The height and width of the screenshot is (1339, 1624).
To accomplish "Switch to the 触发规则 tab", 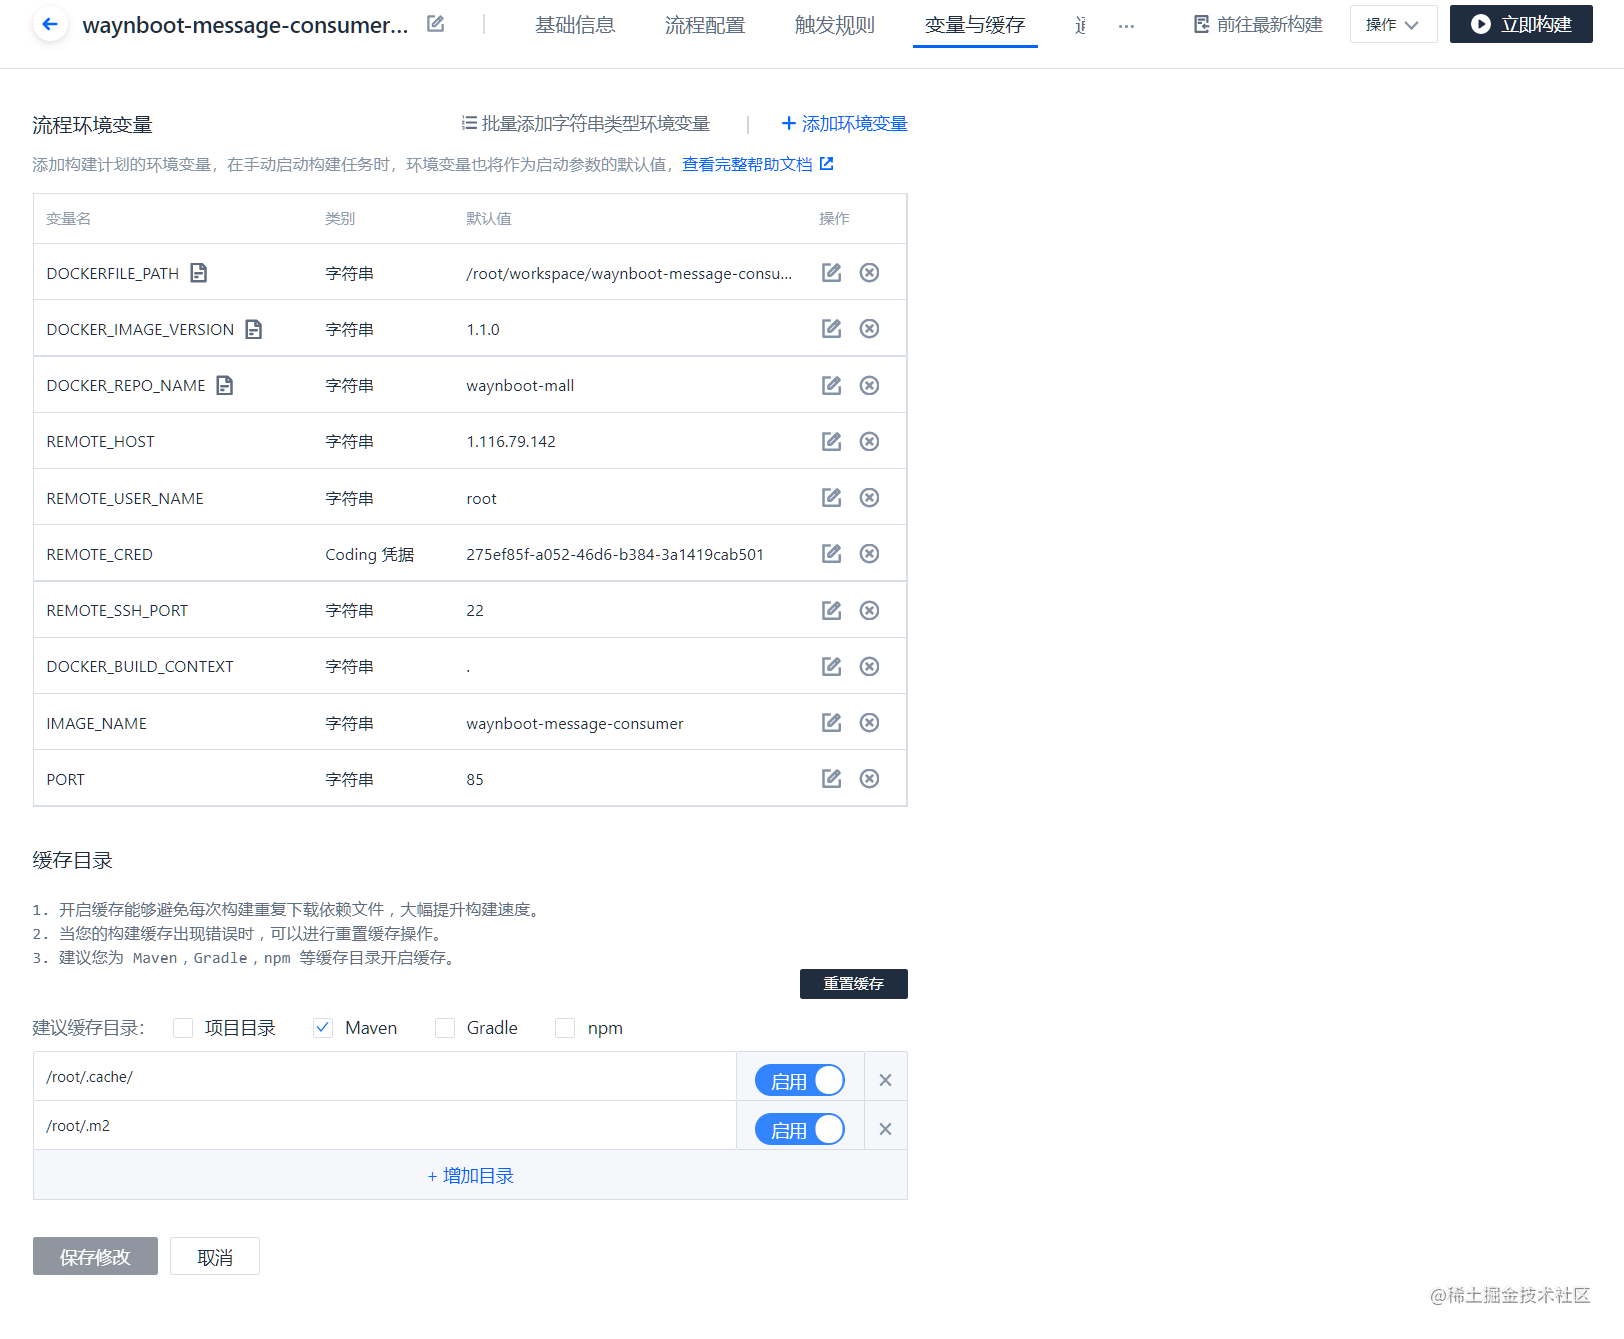I will click(x=834, y=25).
